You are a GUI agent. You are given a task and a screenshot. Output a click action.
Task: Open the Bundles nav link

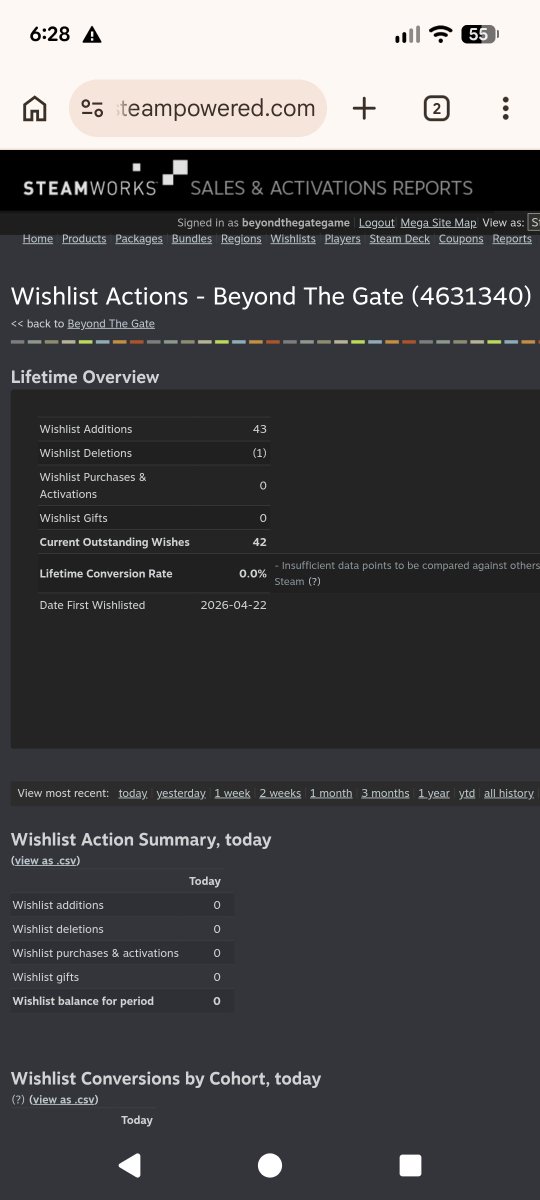coord(192,239)
